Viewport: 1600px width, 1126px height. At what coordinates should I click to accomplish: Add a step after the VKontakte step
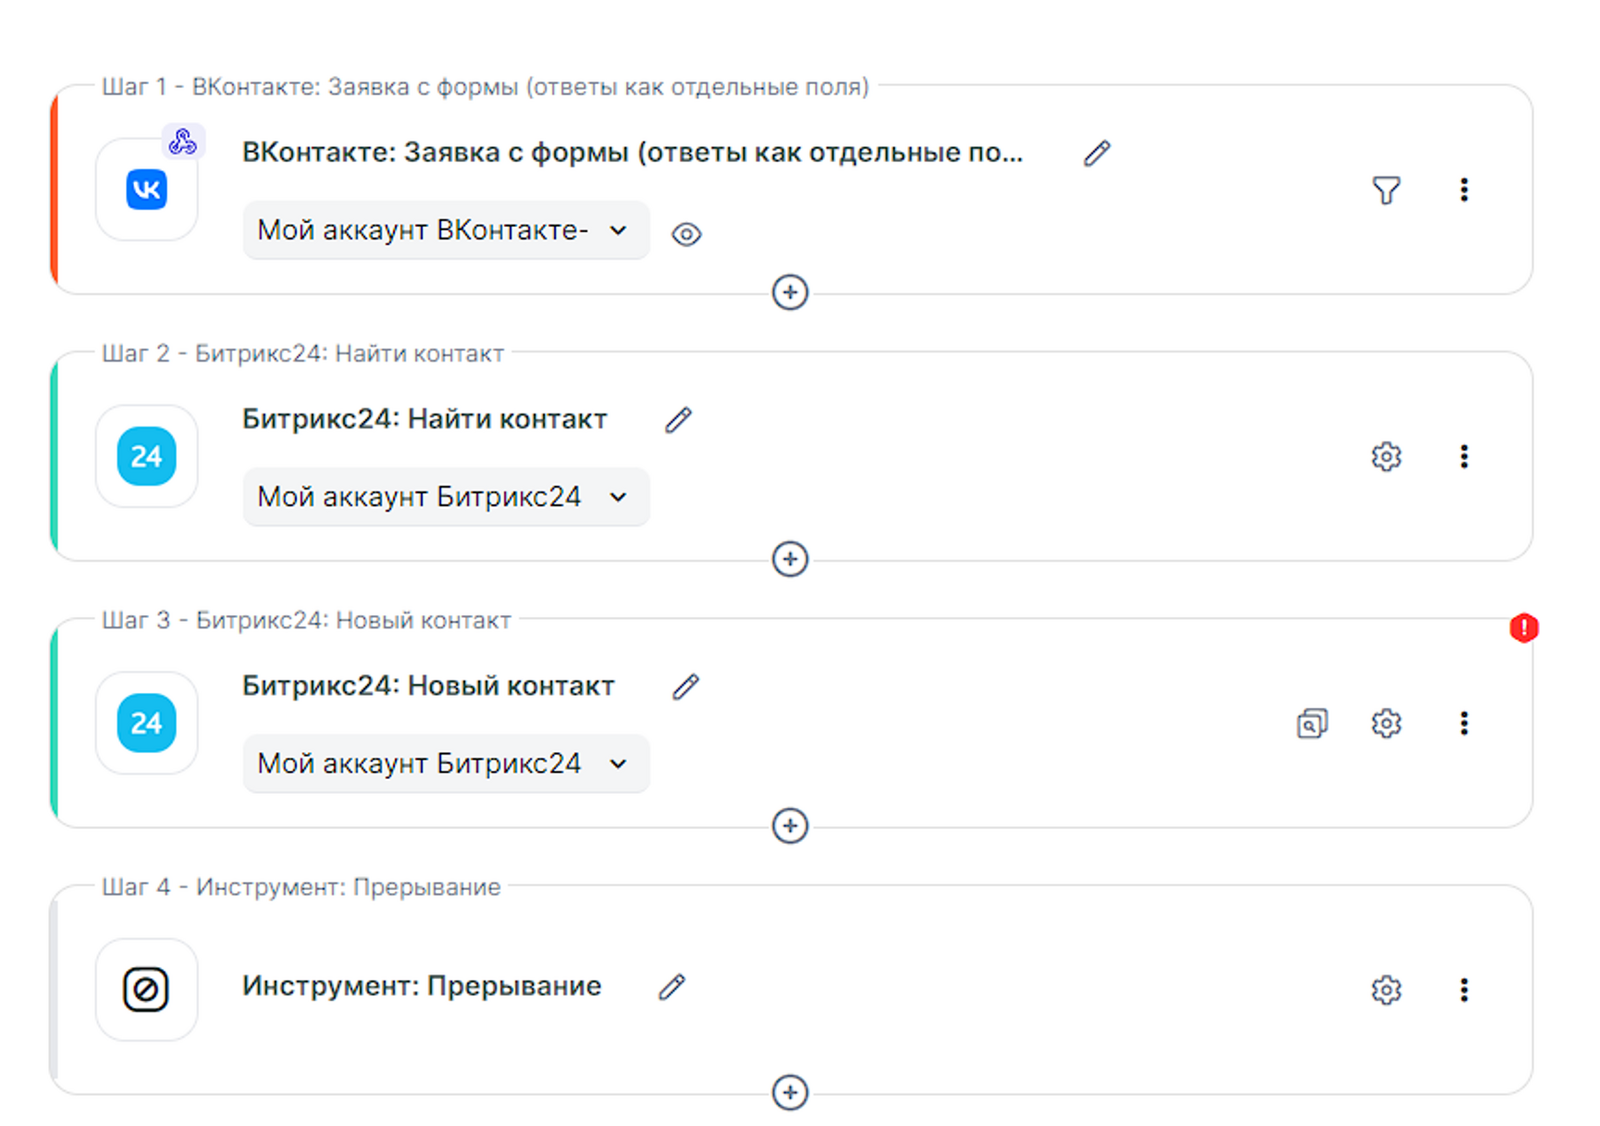pos(790,292)
